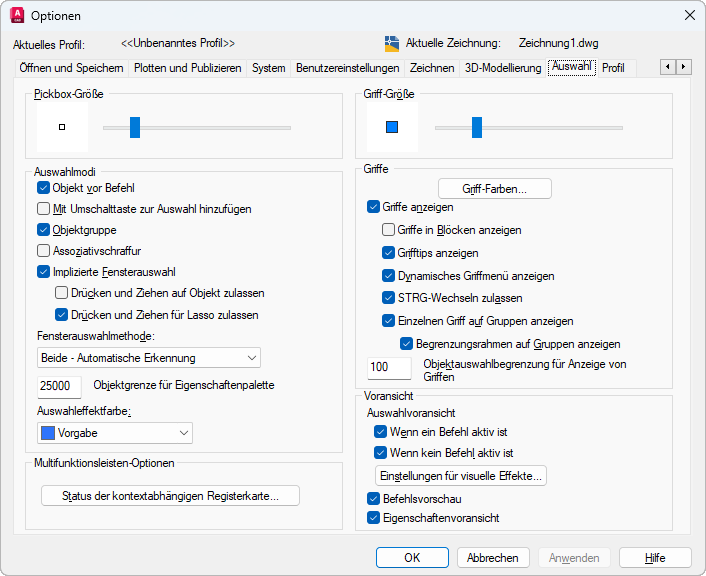Uncheck the Befehlsvorschau option

coord(374,498)
